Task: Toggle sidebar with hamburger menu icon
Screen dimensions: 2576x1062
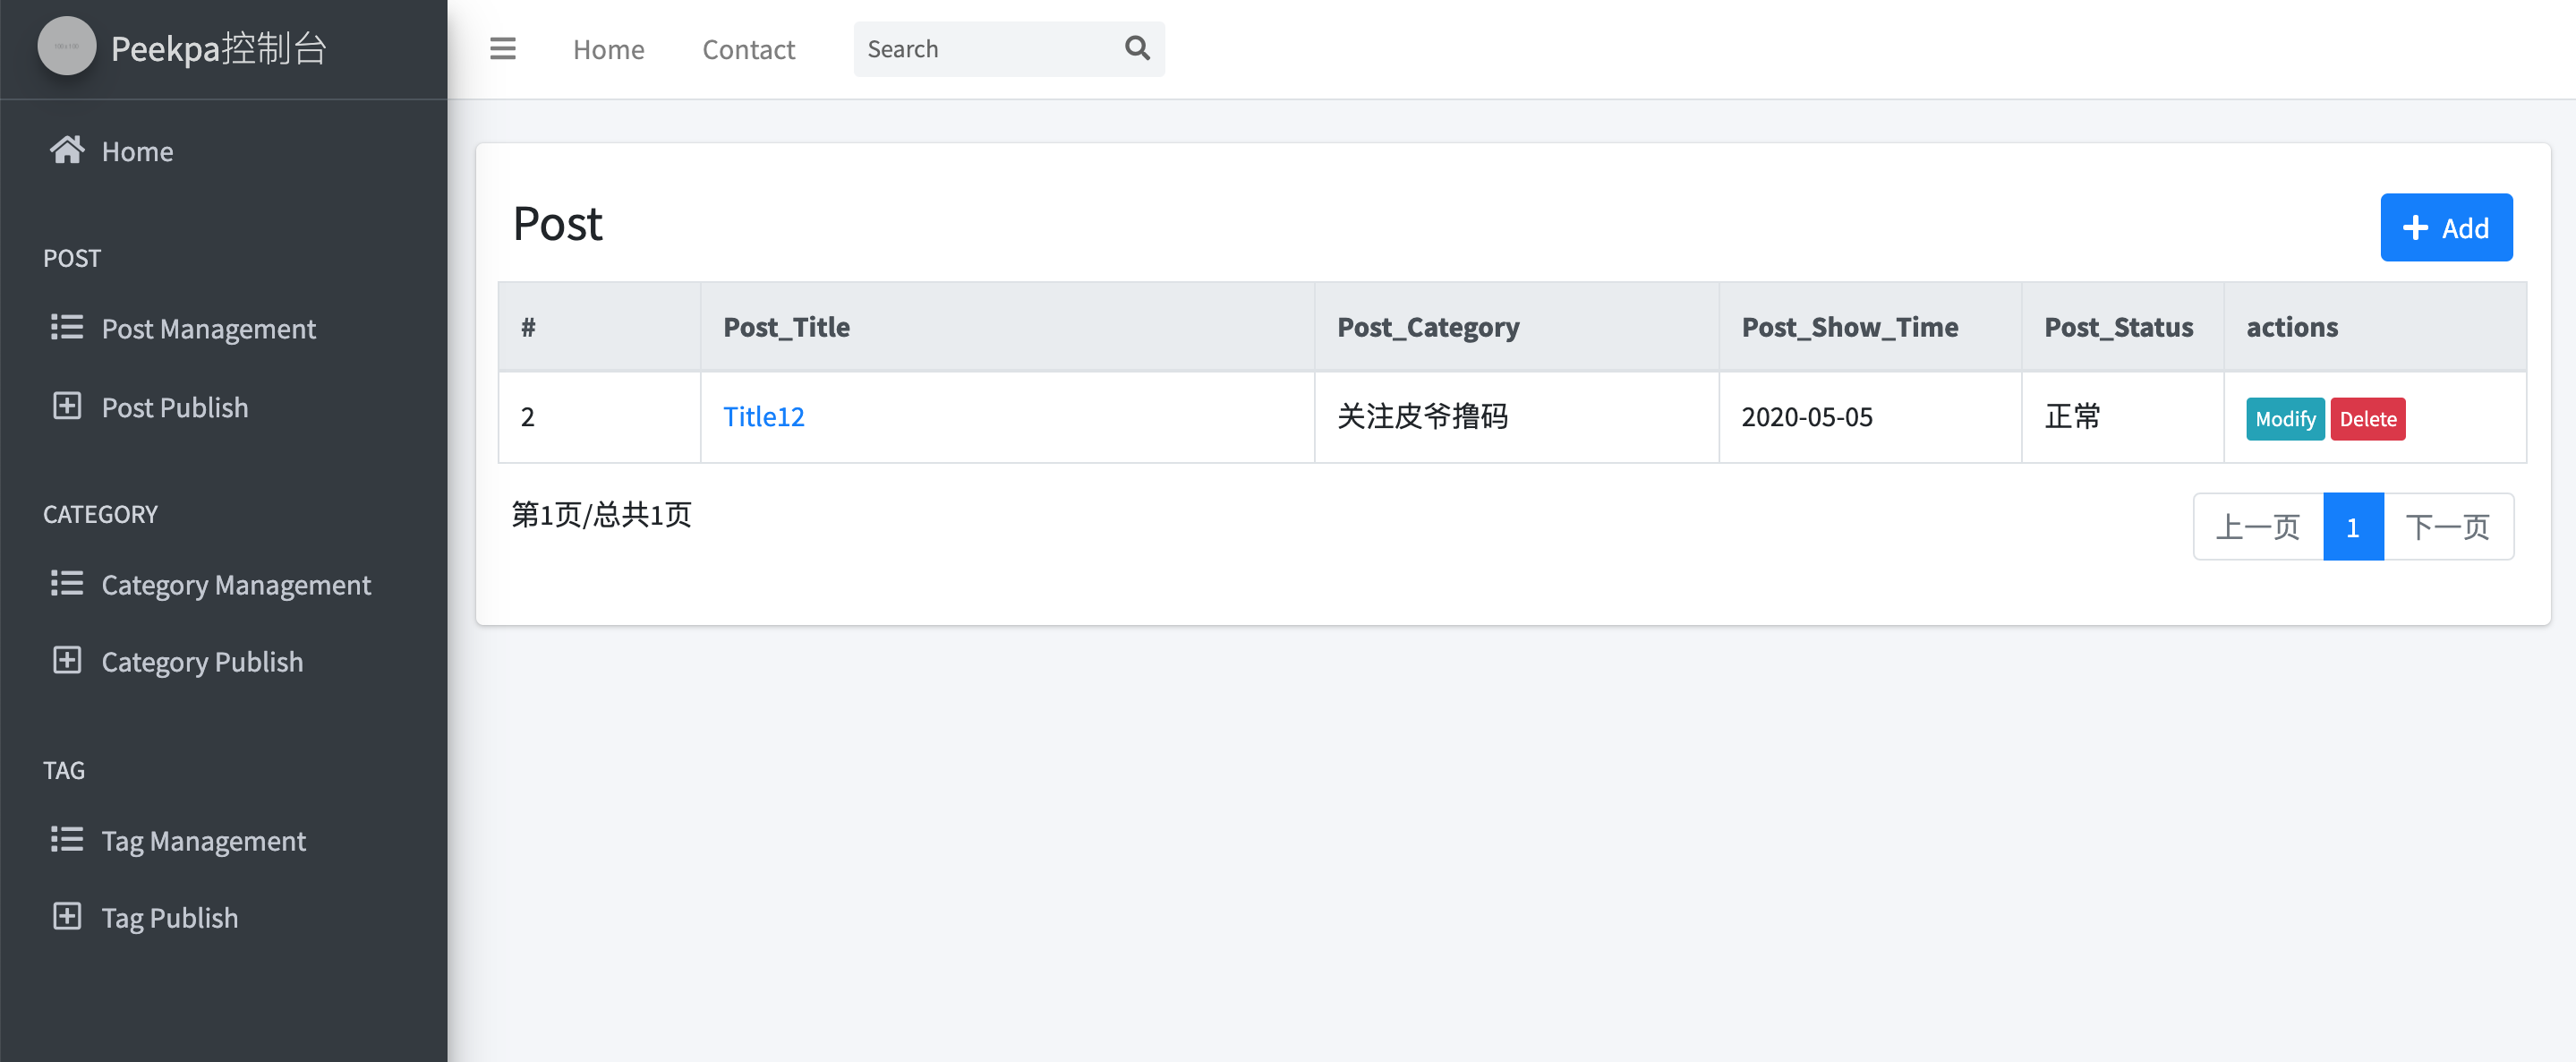Action: click(x=503, y=48)
